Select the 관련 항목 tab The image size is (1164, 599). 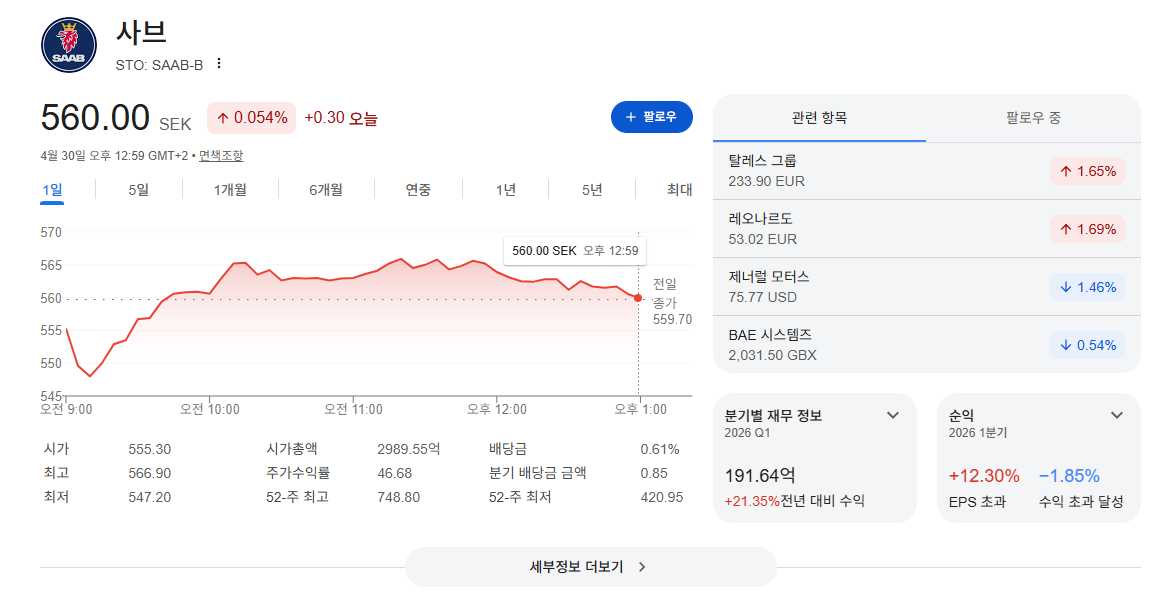pos(820,118)
